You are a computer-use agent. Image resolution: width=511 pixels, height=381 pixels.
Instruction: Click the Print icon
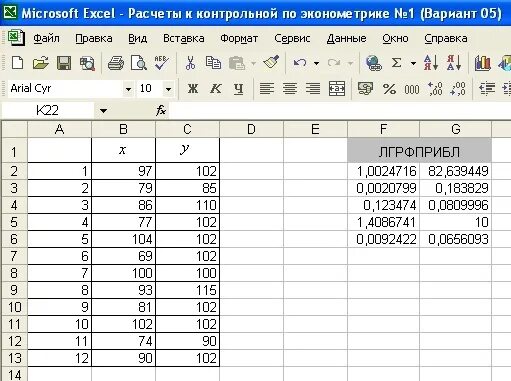116,63
